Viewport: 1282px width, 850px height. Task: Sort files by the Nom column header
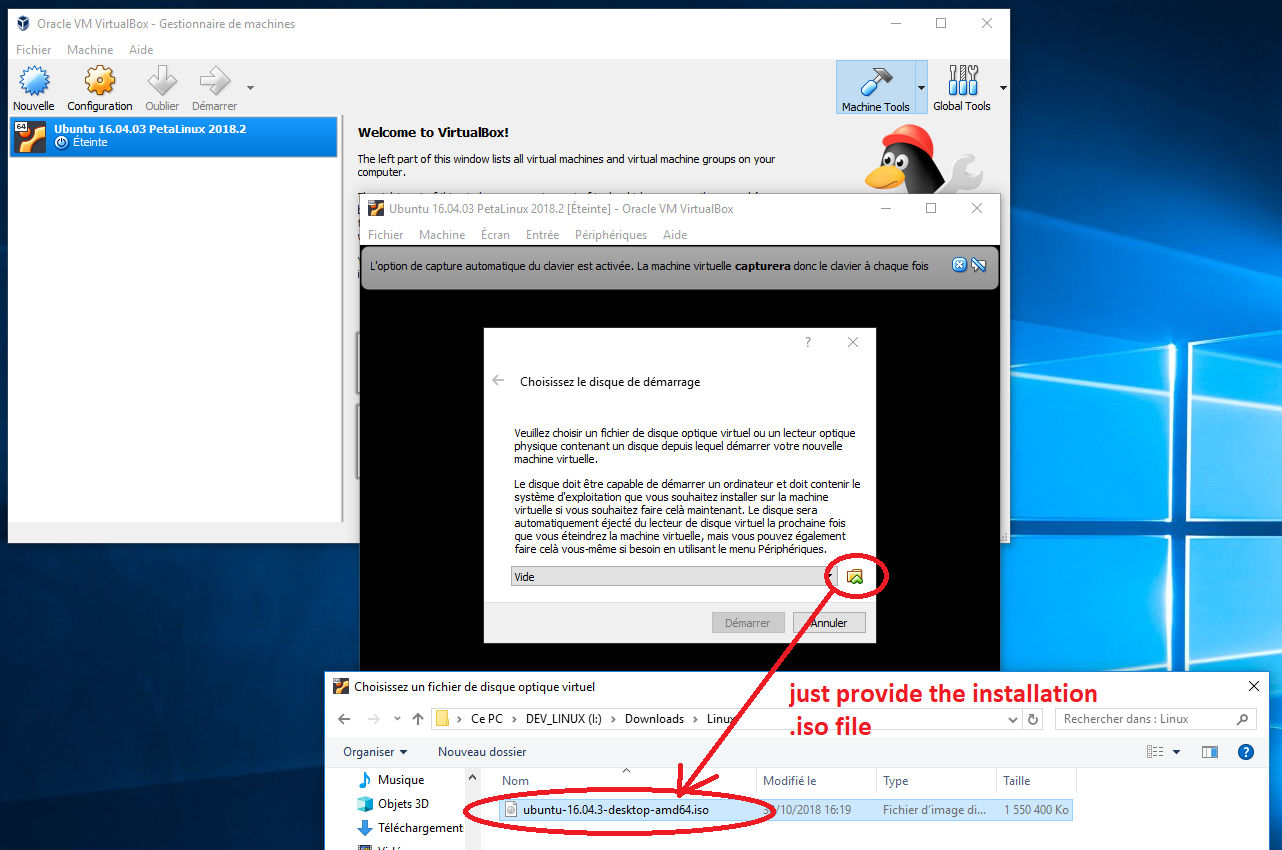626,781
